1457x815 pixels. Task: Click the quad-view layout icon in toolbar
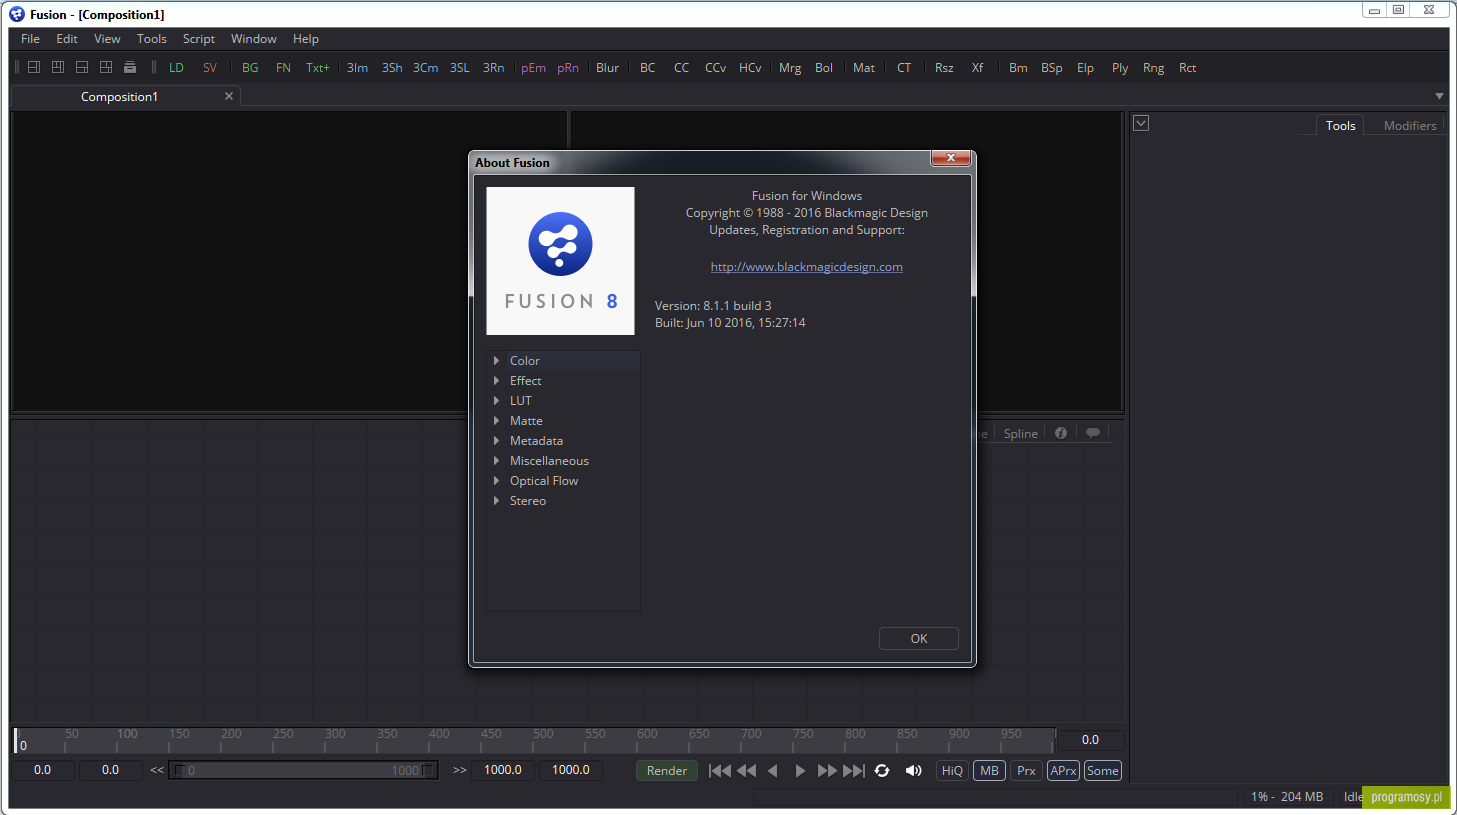pos(106,67)
